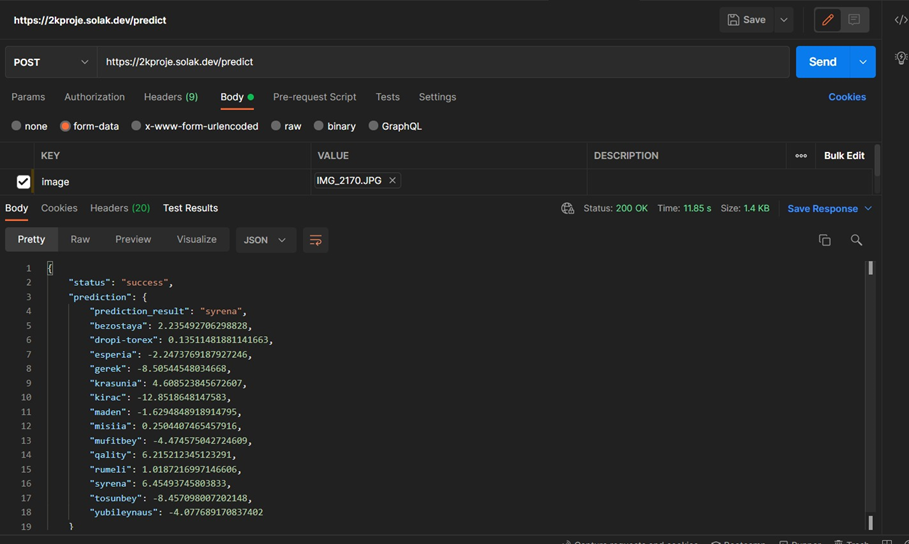
Task: Click the column options three-dots icon
Action: pos(801,155)
